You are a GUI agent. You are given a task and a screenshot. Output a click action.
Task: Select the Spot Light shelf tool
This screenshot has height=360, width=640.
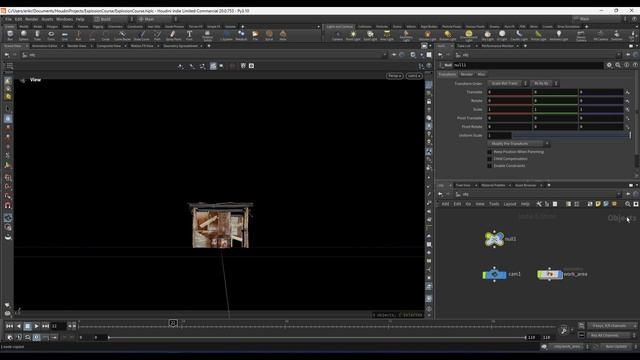point(370,36)
